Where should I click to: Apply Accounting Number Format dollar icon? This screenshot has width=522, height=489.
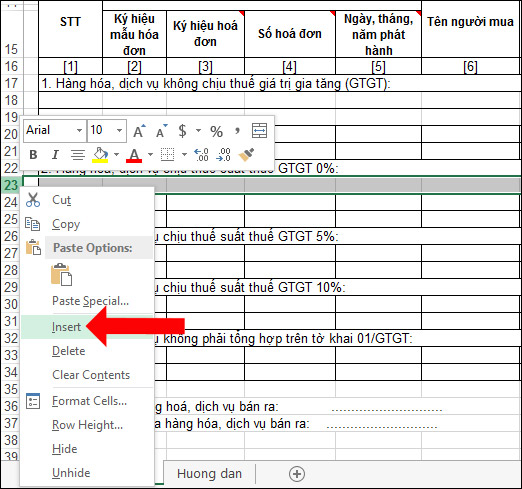tap(182, 131)
